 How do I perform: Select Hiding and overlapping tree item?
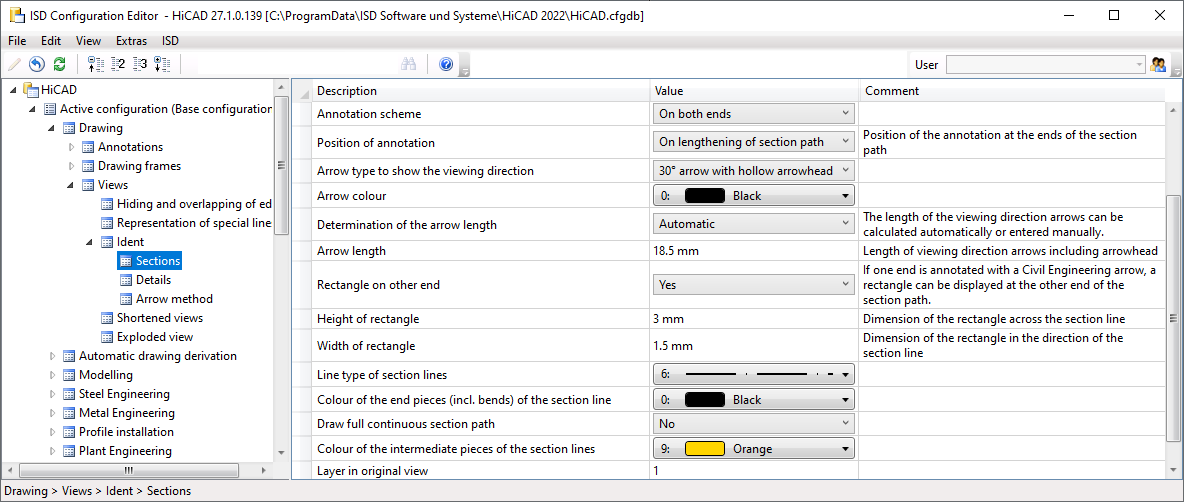[x=194, y=204]
